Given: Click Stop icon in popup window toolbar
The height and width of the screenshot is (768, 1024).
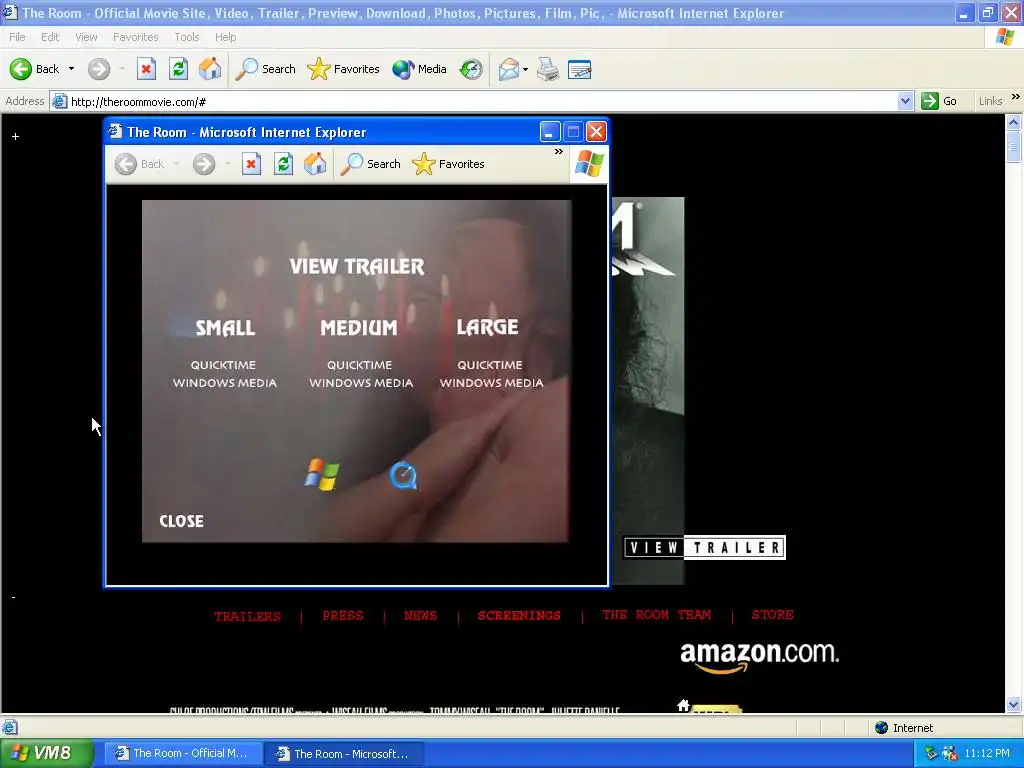Looking at the screenshot, I should (251, 164).
